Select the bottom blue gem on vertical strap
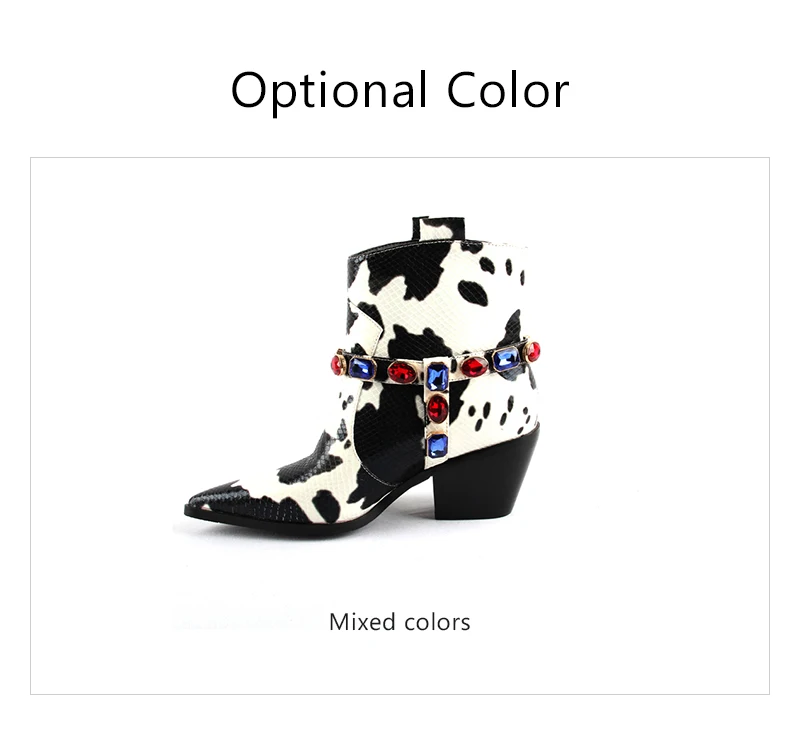The image size is (800, 756). click(x=438, y=446)
